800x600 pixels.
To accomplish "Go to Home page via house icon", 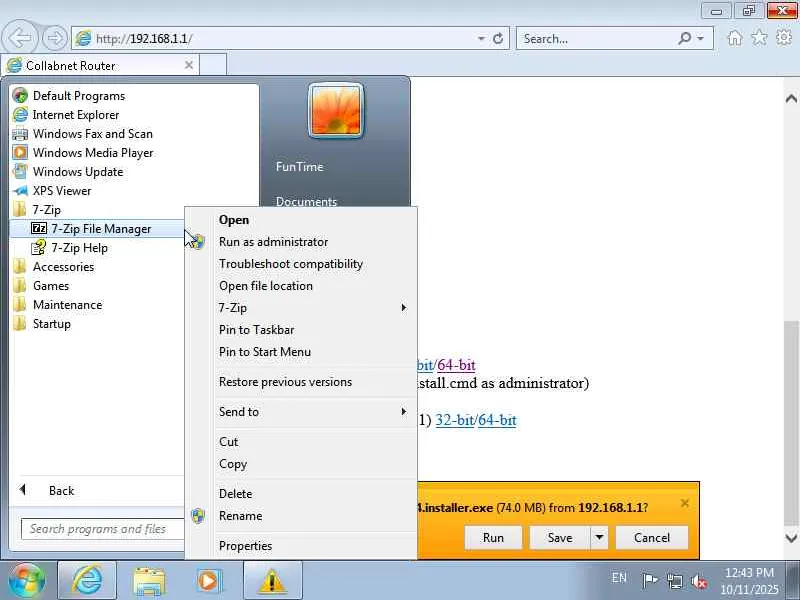I will [735, 38].
